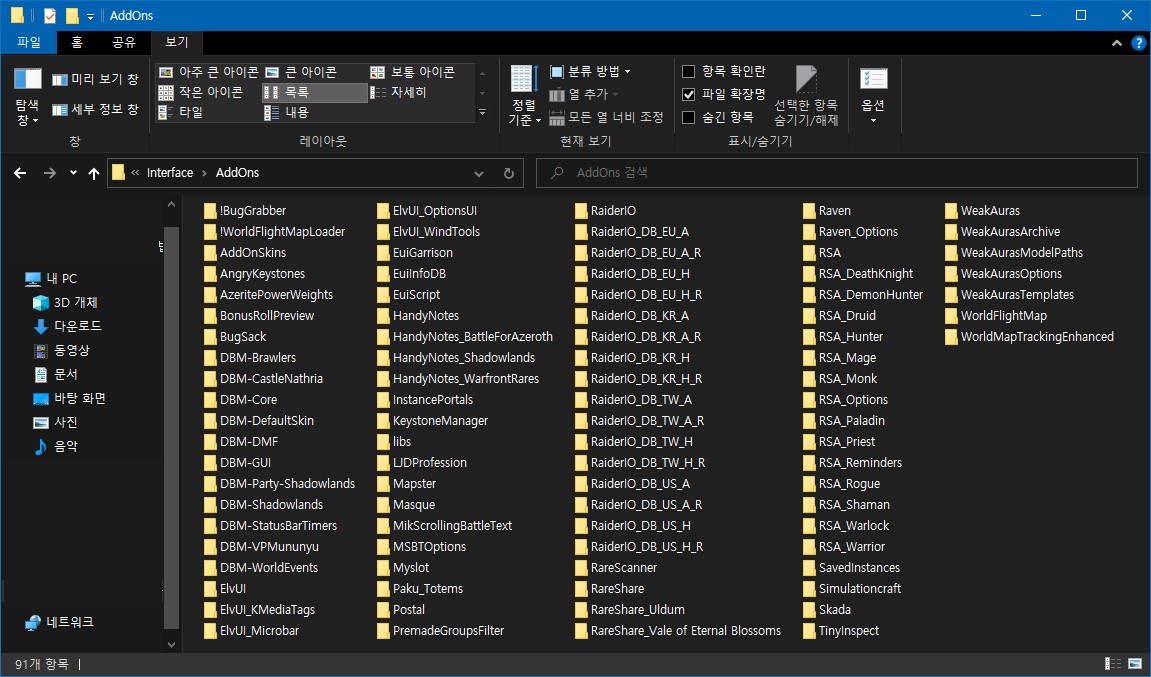This screenshot has width=1151, height=677.
Task: Open network (네트워크) in sidebar
Action: coord(59,622)
